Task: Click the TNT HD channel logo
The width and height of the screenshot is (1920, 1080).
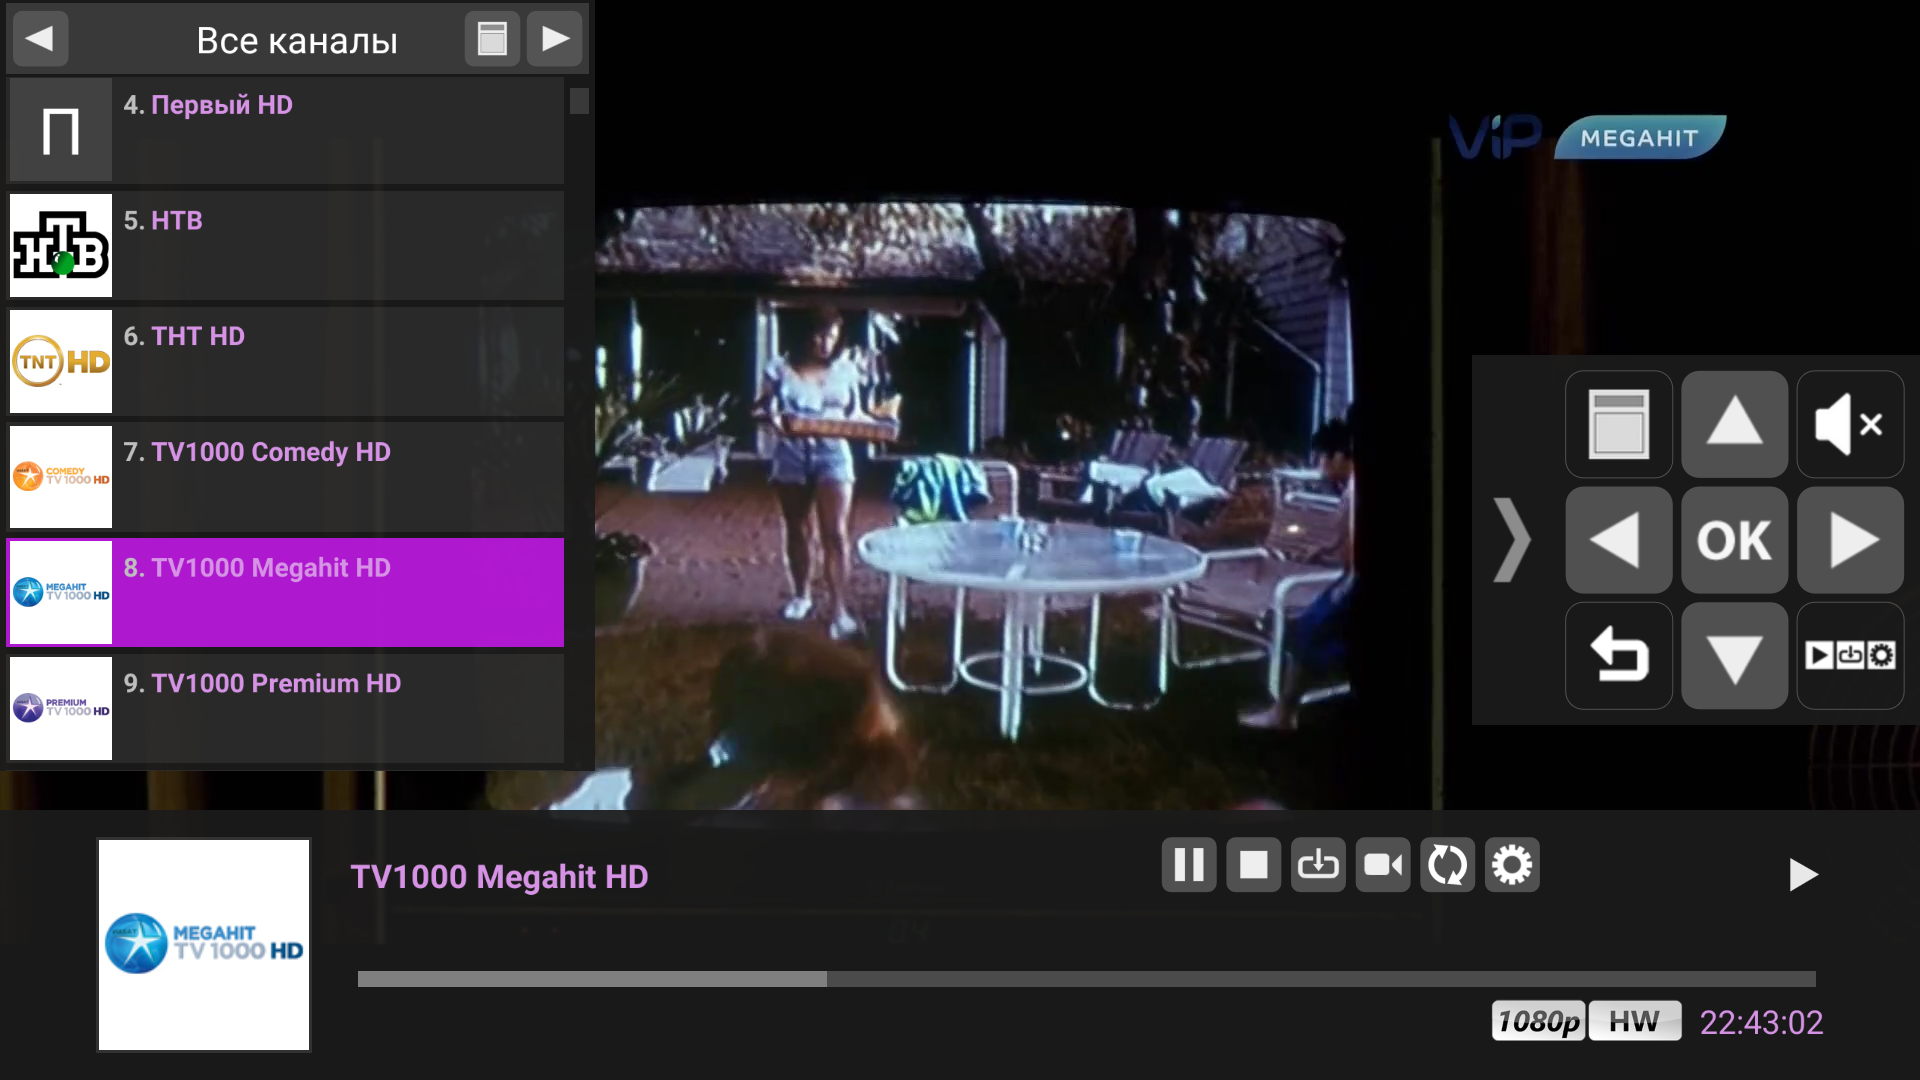Action: (x=61, y=362)
